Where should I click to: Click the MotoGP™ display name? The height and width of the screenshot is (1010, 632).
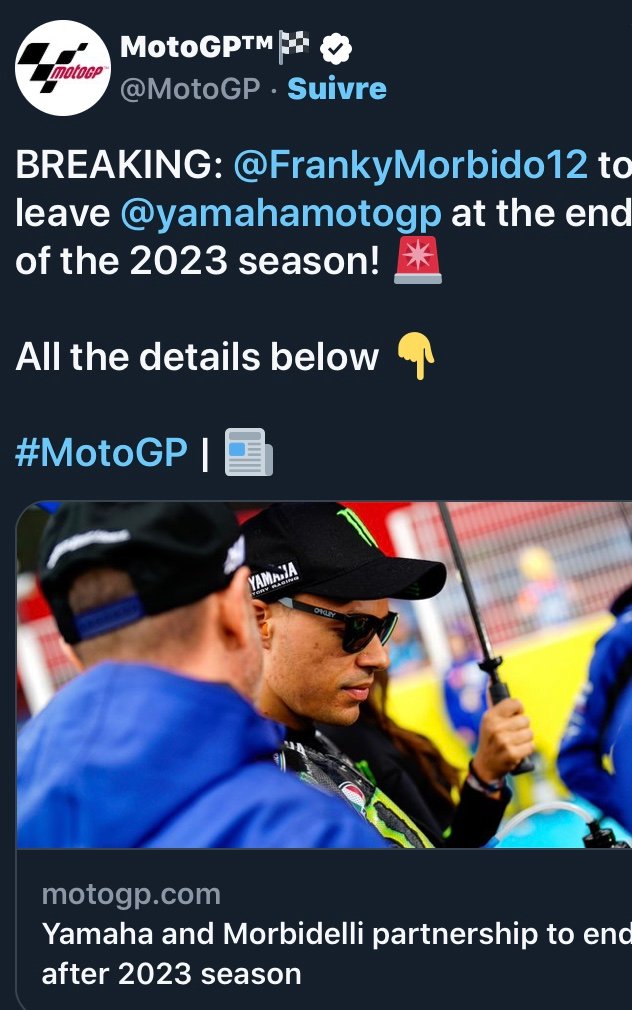point(196,47)
